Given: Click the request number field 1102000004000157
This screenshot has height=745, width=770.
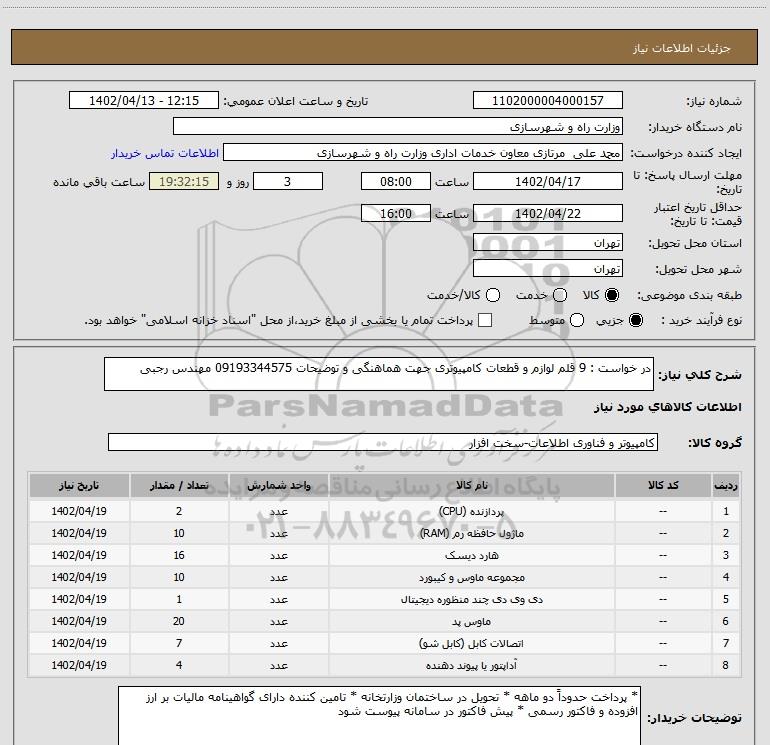Looking at the screenshot, I should click(548, 101).
